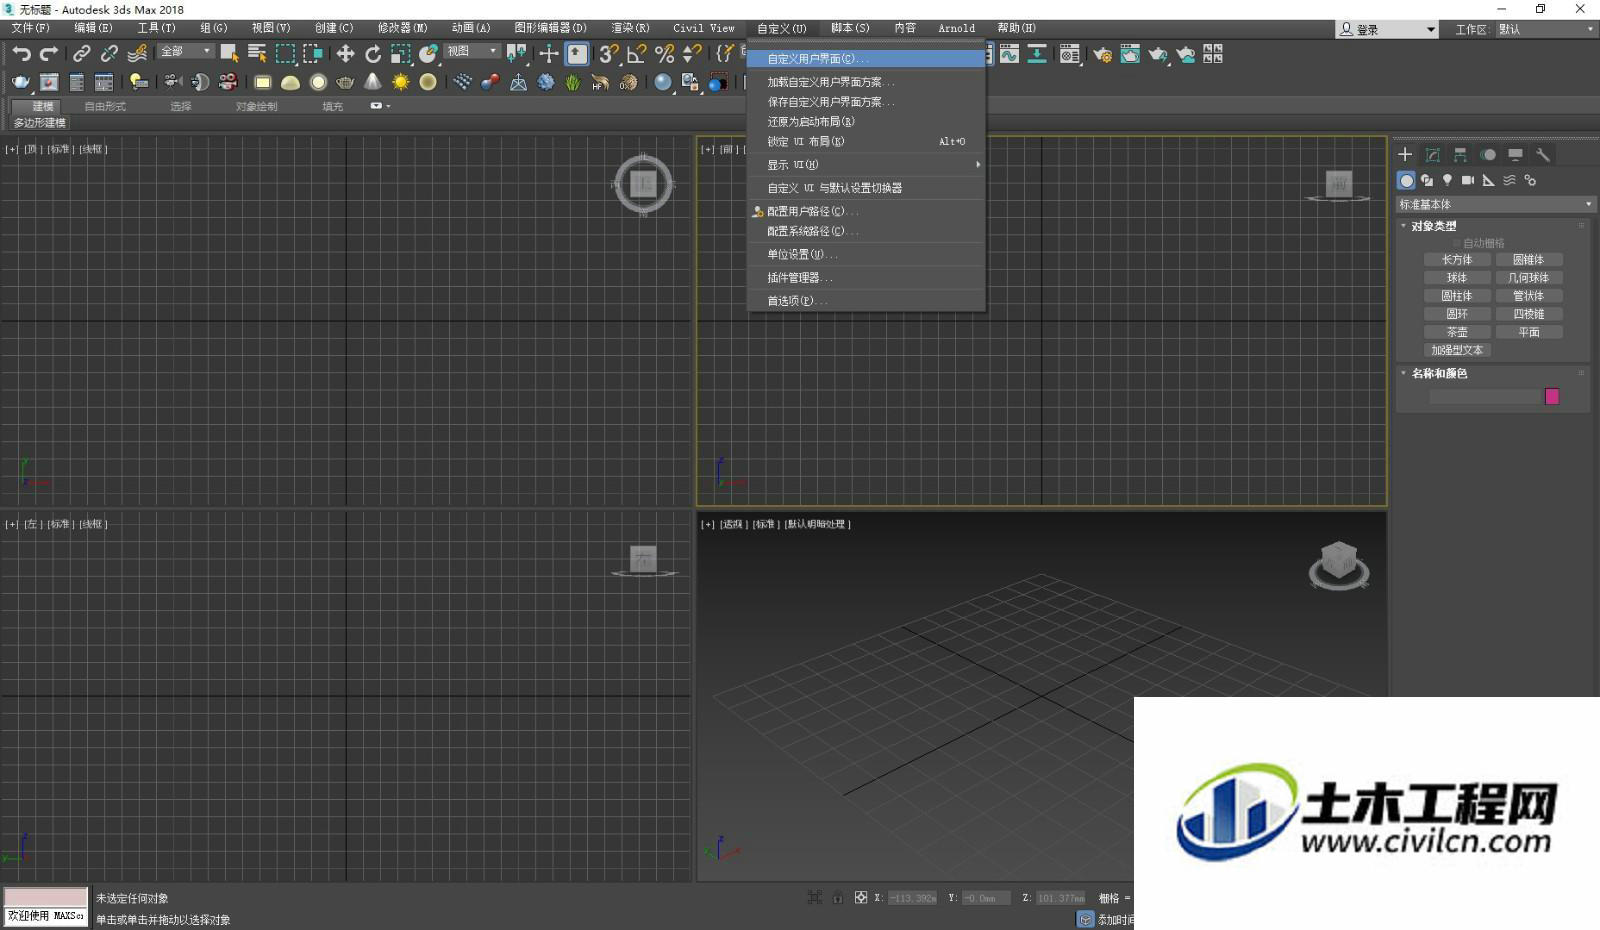This screenshot has height=930, width=1600.
Task: Select the Link (chain) tool
Action: click(82, 54)
